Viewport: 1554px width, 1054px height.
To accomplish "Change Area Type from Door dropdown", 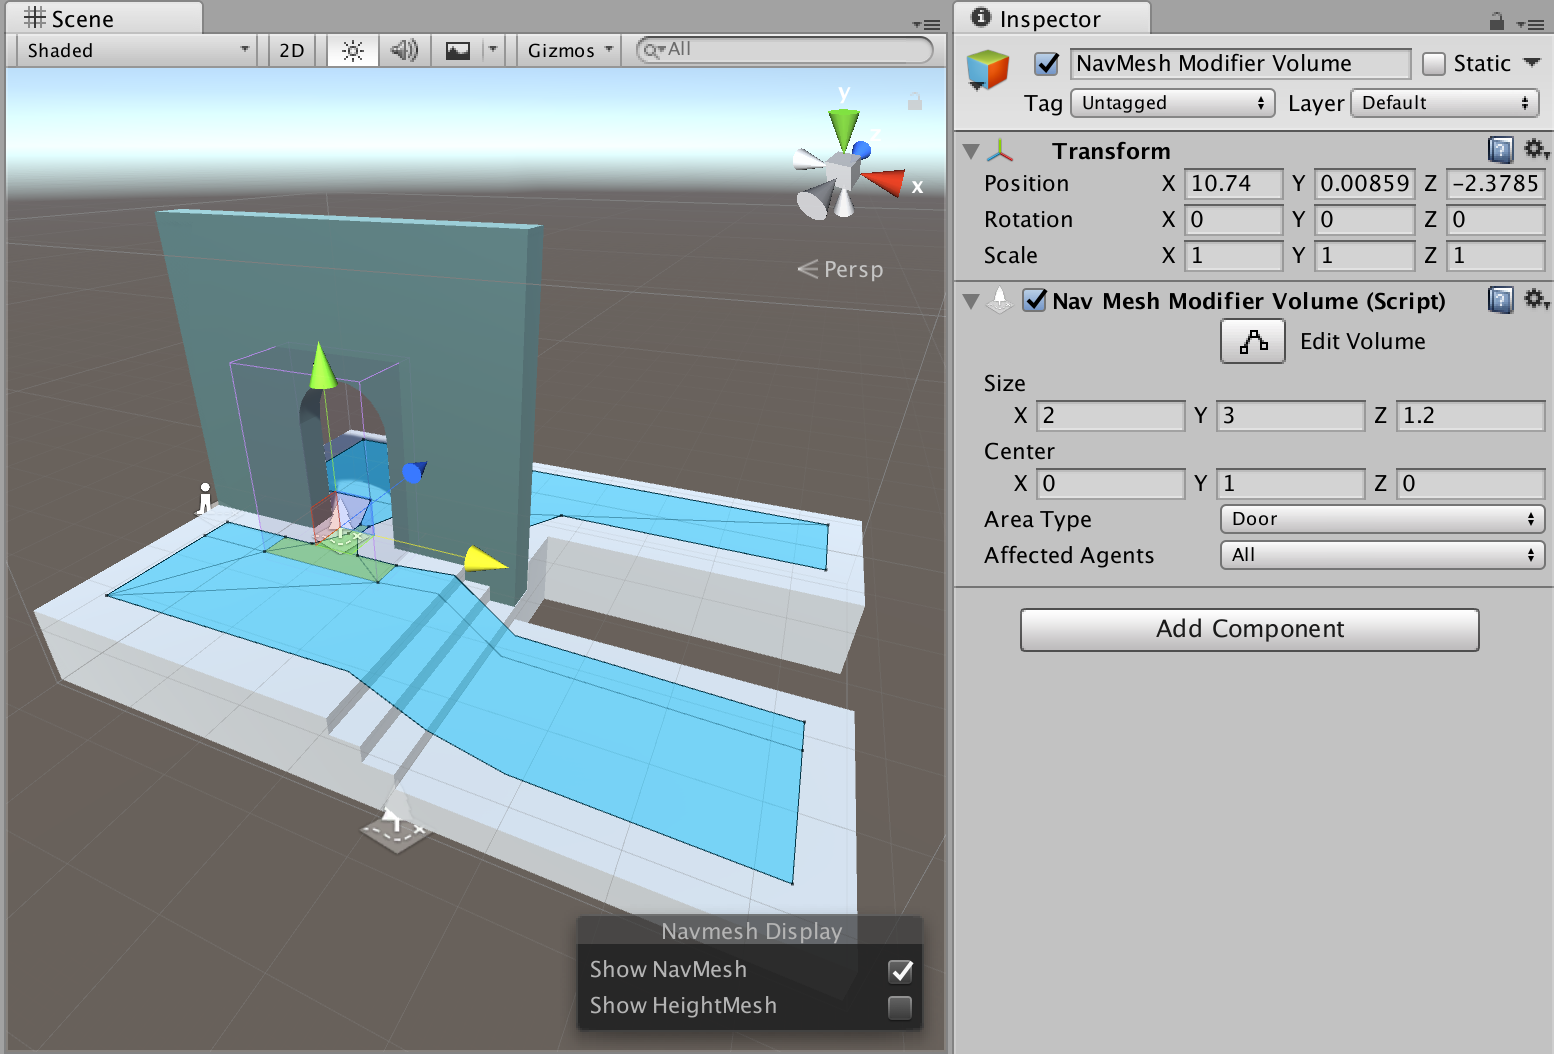I will pyautogui.click(x=1382, y=518).
